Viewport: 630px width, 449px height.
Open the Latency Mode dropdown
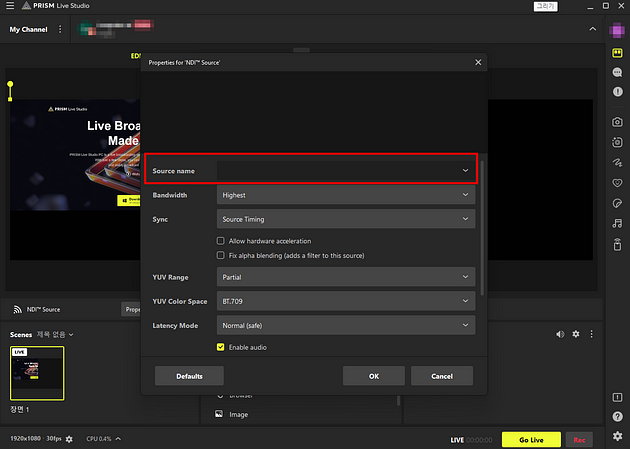pyautogui.click(x=345, y=326)
